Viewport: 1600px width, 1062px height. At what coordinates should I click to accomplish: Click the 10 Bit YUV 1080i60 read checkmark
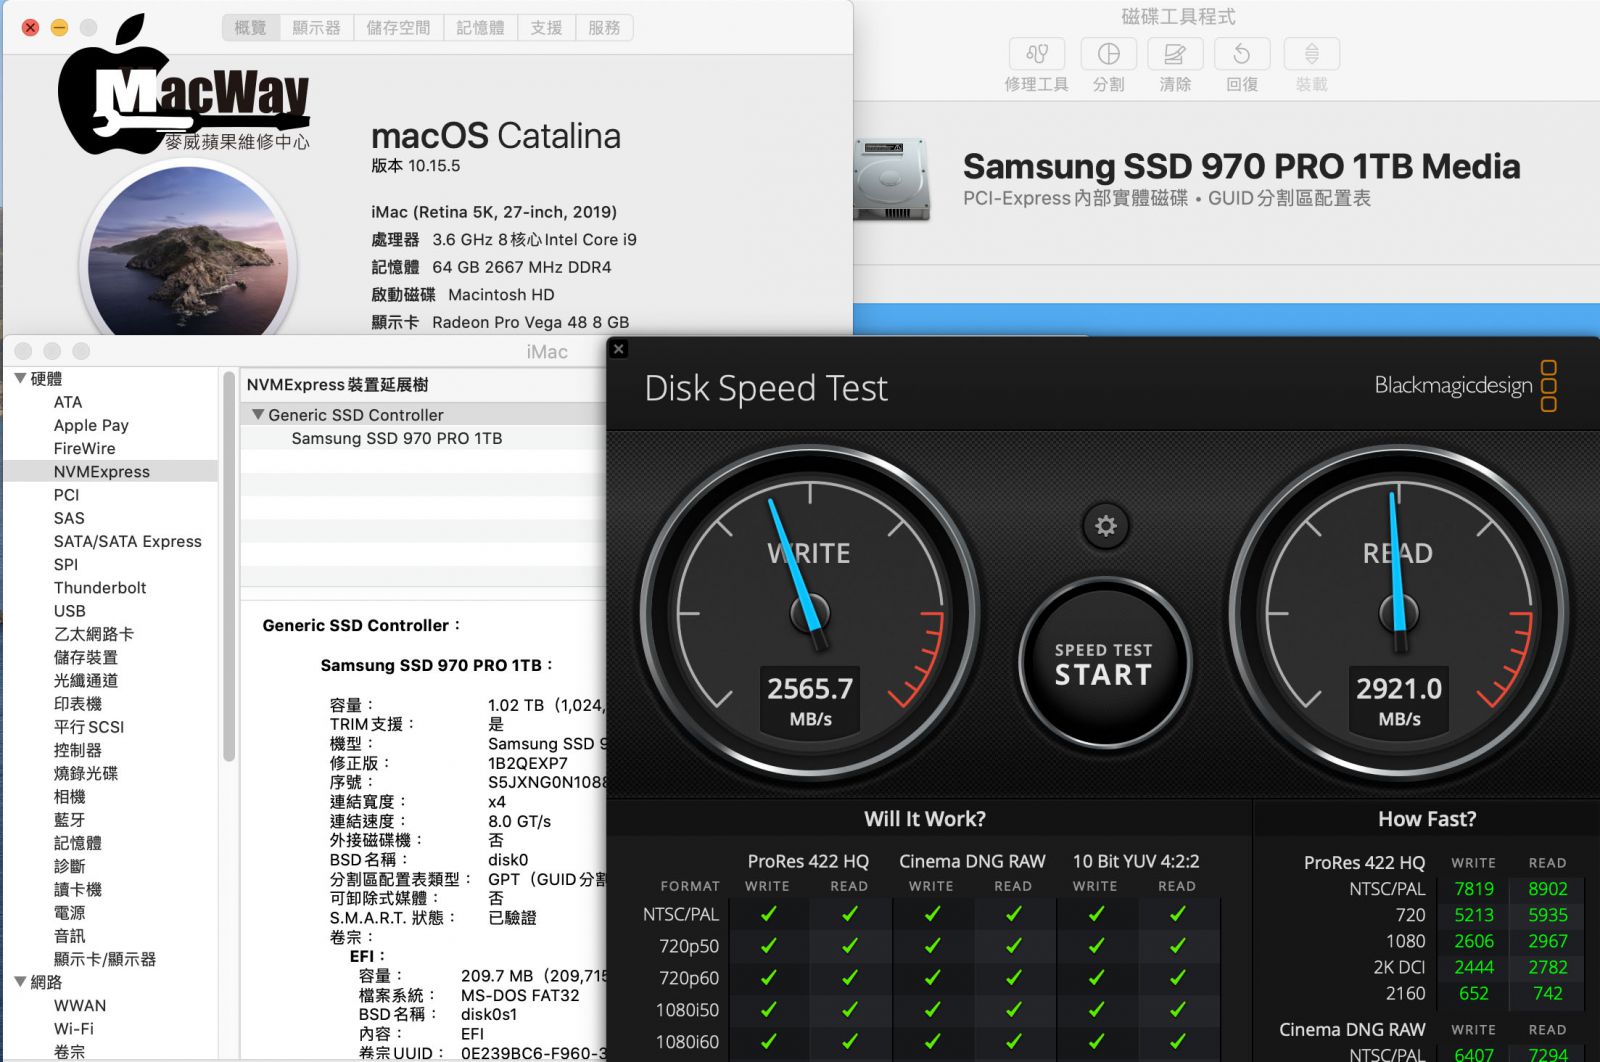click(1177, 1041)
